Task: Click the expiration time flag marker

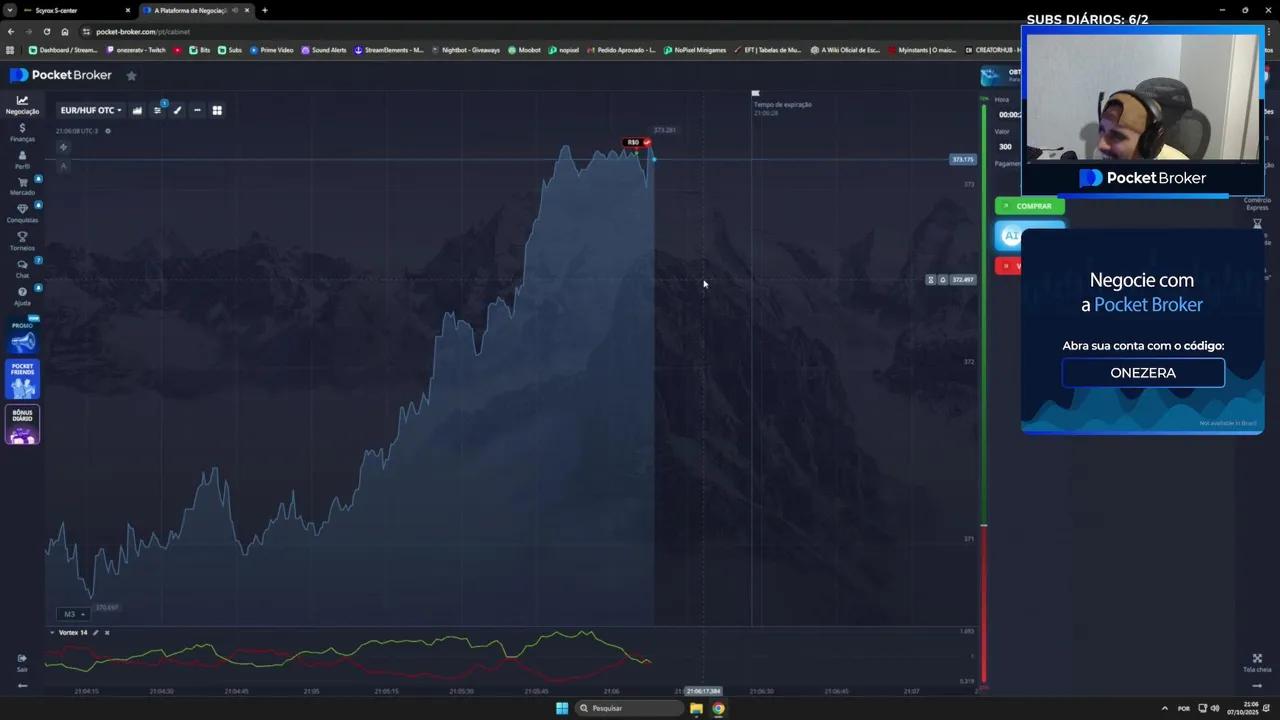Action: click(756, 93)
